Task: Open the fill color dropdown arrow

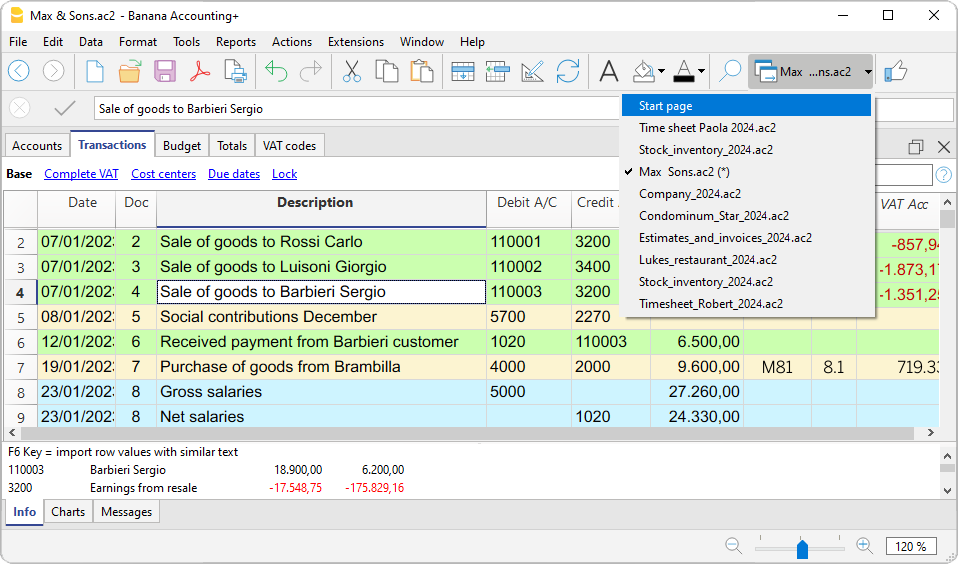Action: point(662,71)
